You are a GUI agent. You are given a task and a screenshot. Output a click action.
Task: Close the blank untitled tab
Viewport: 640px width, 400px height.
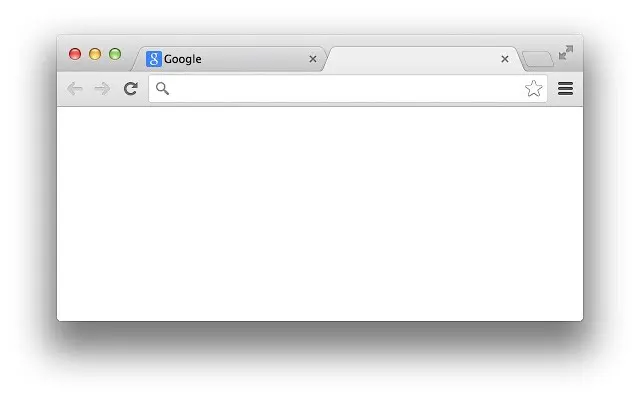click(x=504, y=59)
